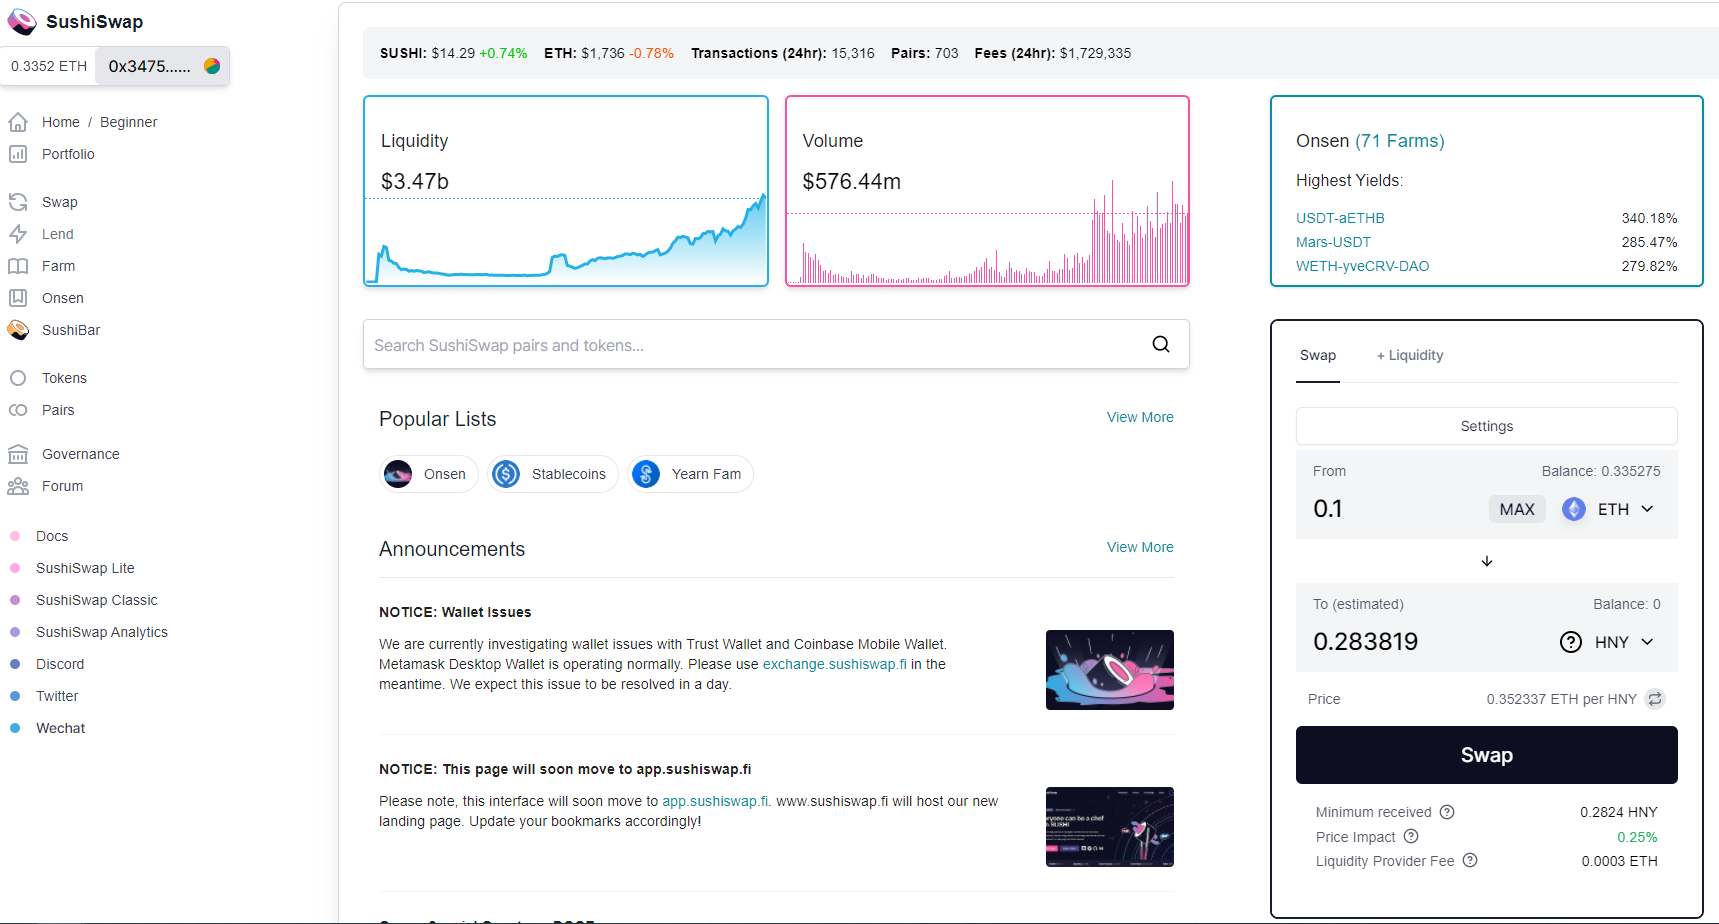Screen dimensions: 1719x924
Task: Open wallet account 0x3475 menu
Action: point(163,66)
